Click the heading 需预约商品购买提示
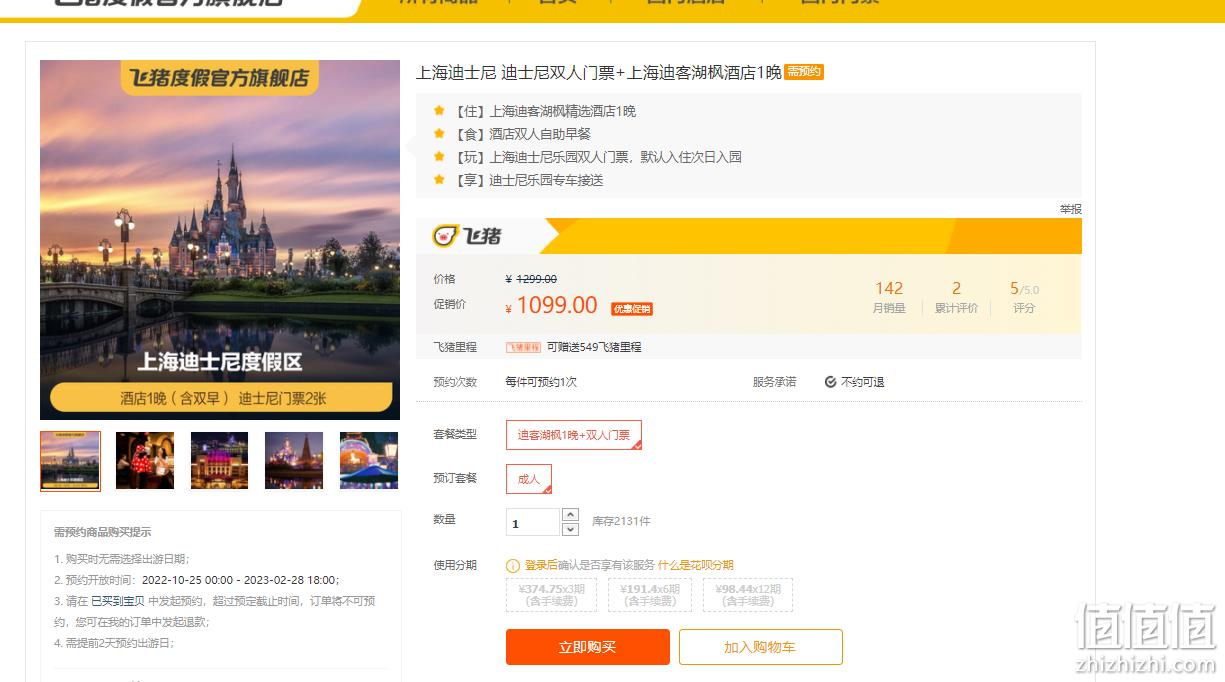This screenshot has width=1225, height=682. pyautogui.click(x=103, y=532)
